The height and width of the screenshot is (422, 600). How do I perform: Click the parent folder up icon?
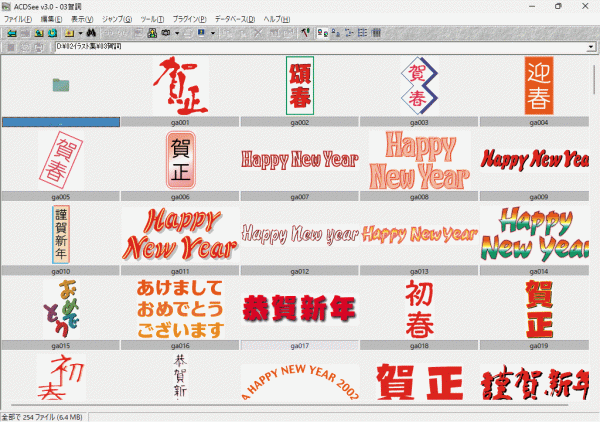tap(37, 33)
